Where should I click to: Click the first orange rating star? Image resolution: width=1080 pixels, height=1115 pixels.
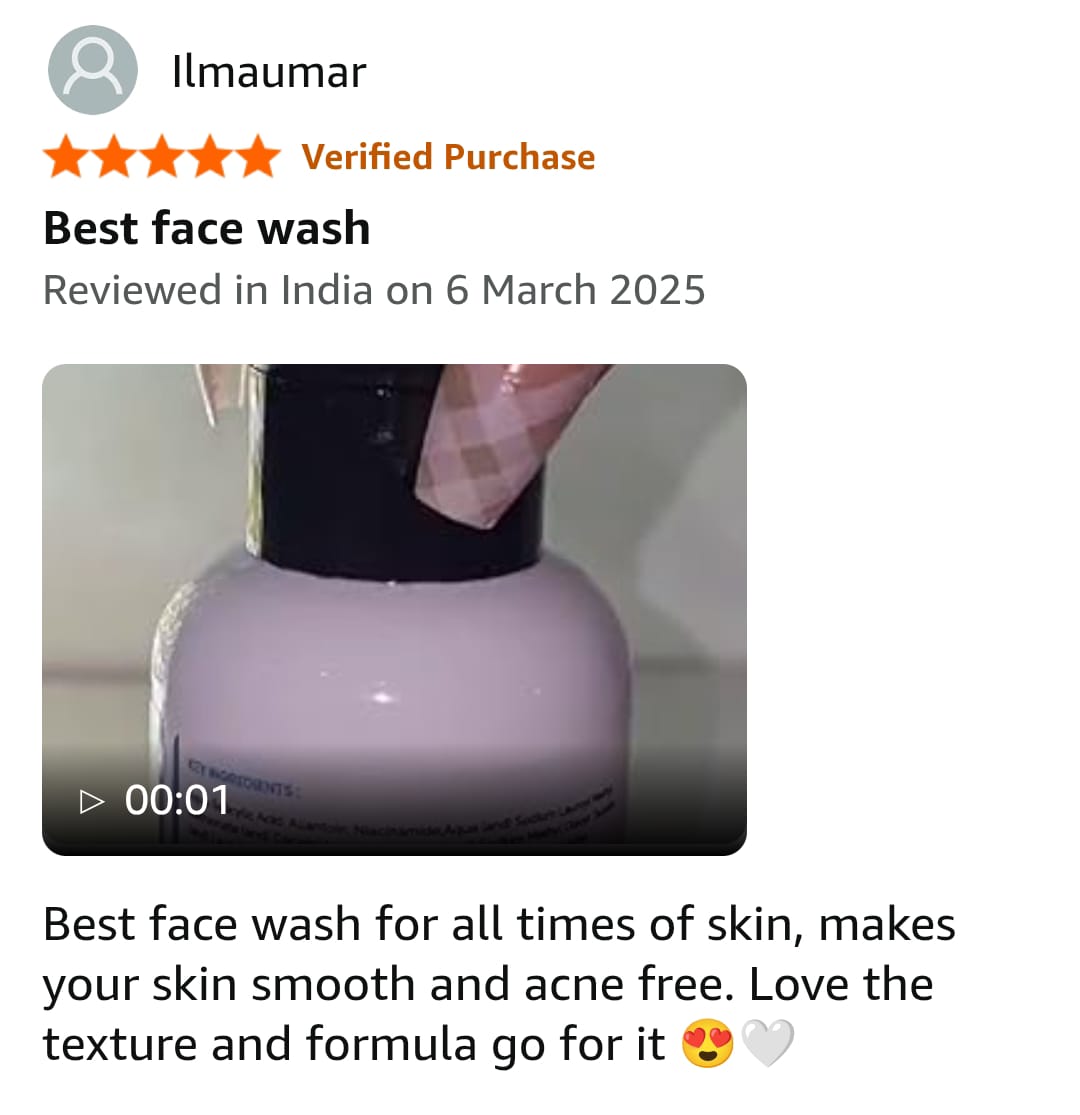pos(67,156)
